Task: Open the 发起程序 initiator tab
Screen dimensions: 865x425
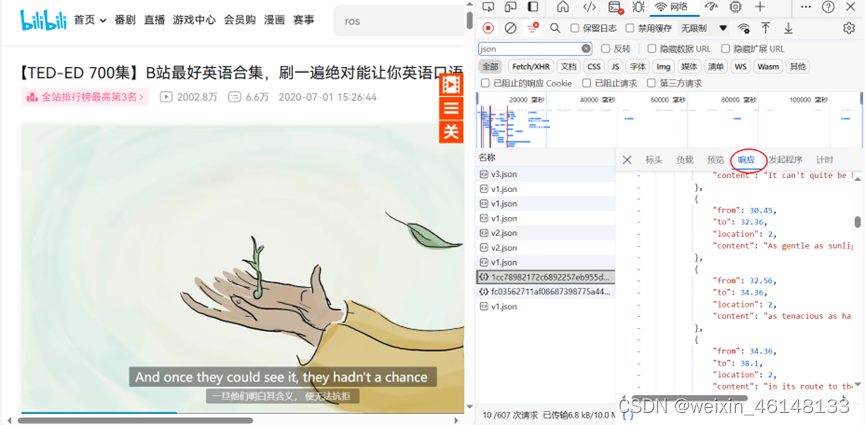Action: coord(786,160)
